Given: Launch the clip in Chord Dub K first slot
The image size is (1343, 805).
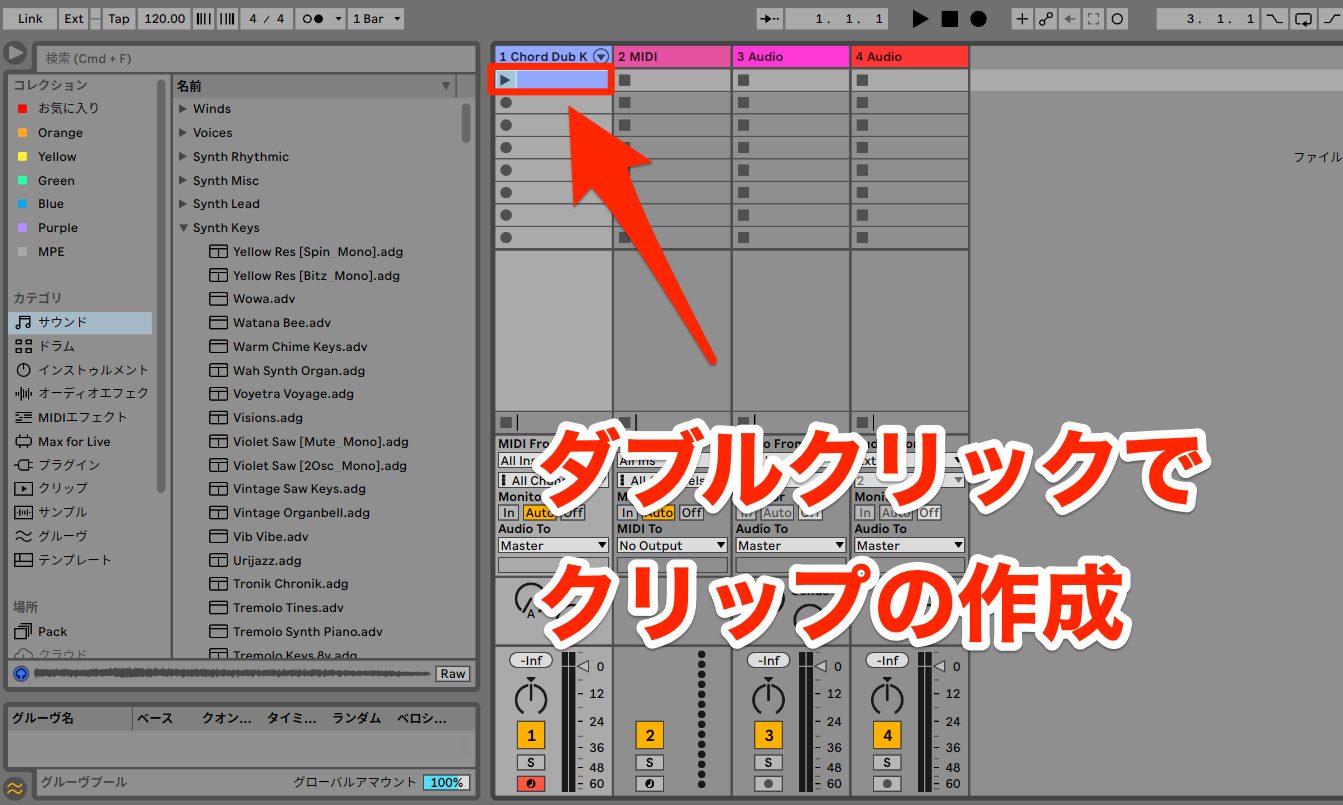Looking at the screenshot, I should [x=505, y=79].
